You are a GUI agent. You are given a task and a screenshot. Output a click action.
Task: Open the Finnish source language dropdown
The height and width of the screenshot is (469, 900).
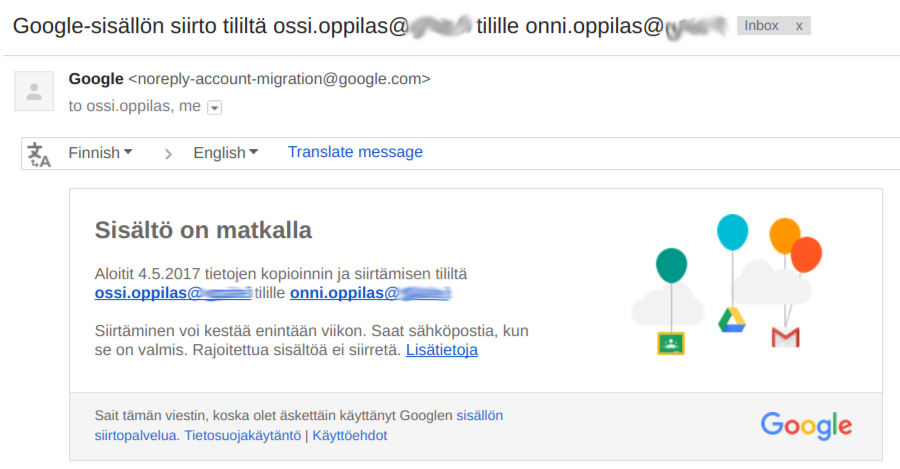(x=100, y=153)
